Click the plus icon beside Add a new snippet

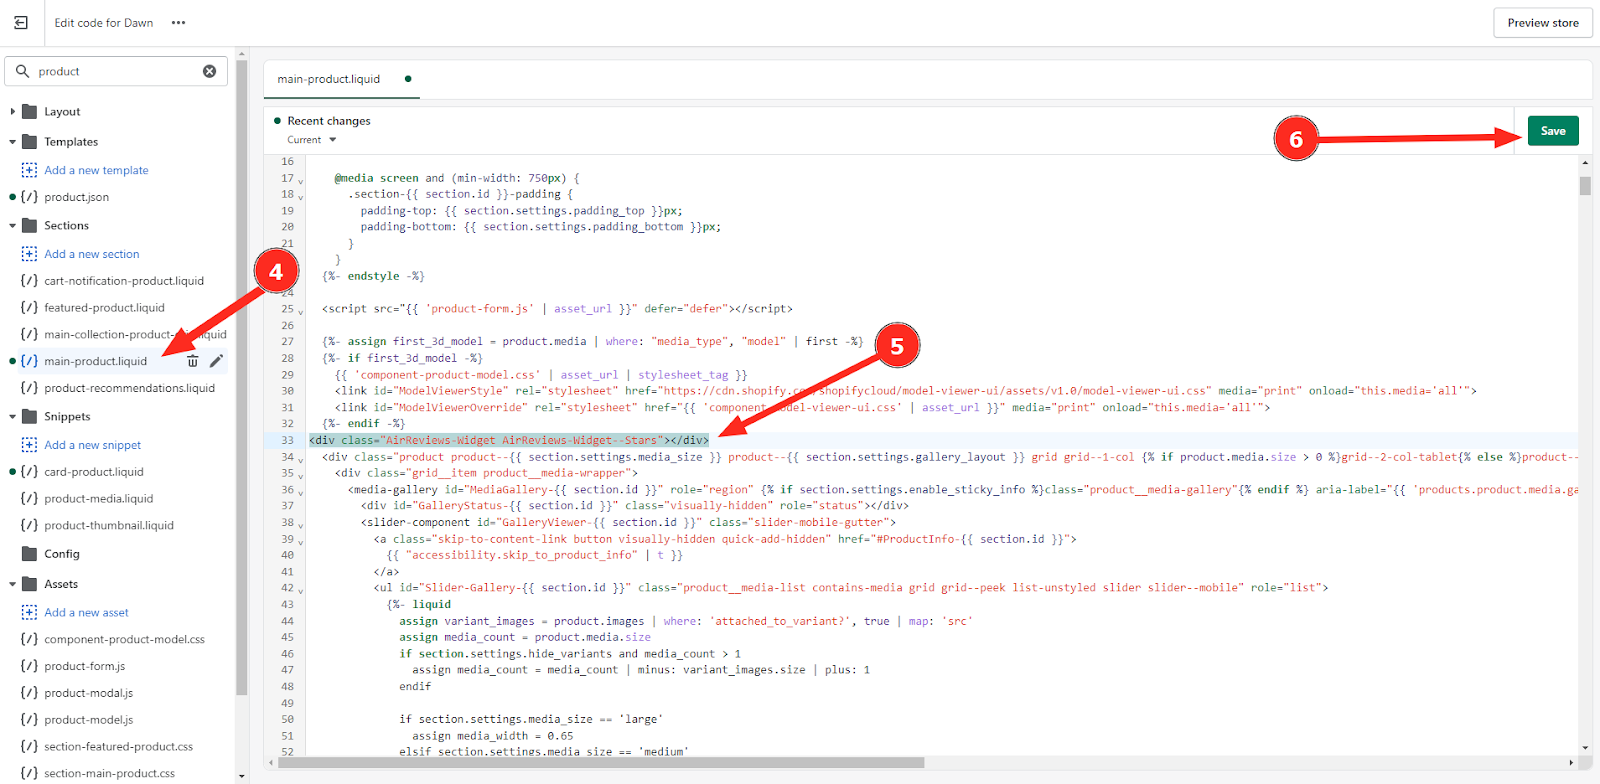pyautogui.click(x=29, y=445)
